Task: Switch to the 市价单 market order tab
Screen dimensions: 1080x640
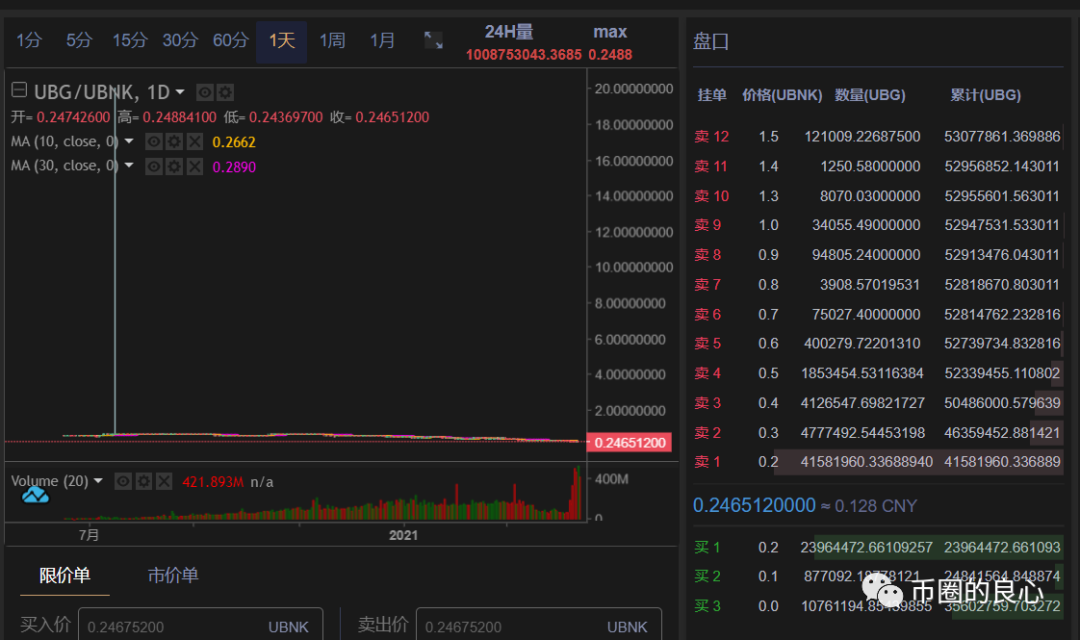Action: [x=173, y=575]
